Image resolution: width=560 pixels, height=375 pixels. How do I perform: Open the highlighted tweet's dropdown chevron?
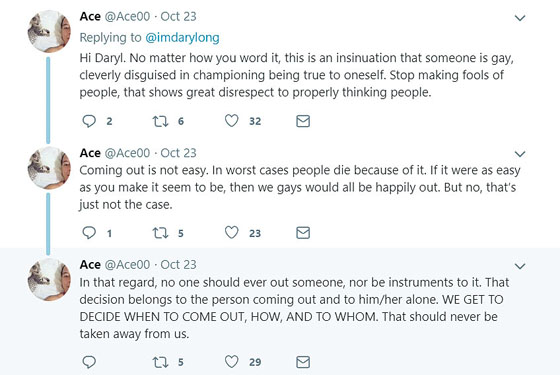520,266
